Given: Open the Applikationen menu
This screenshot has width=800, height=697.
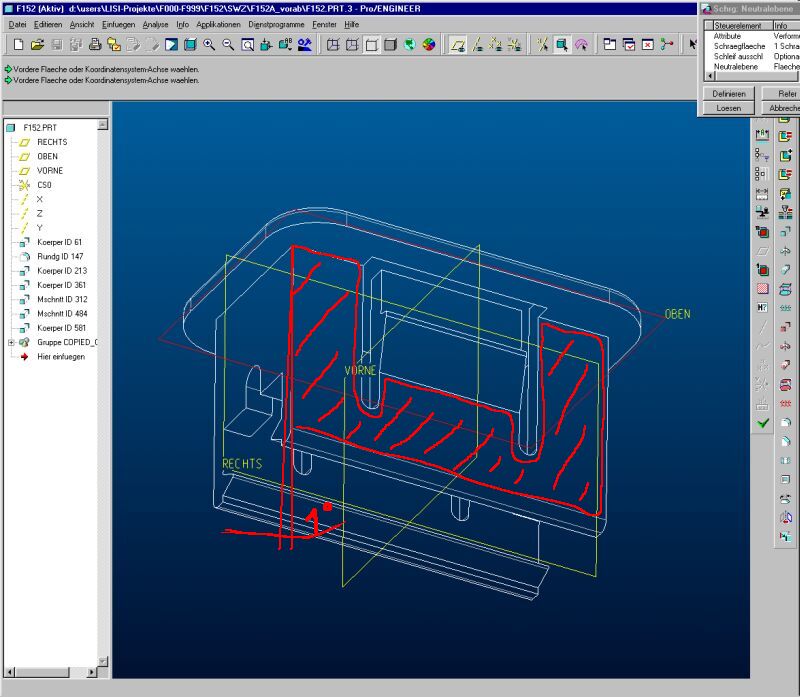Looking at the screenshot, I should (x=218, y=24).
